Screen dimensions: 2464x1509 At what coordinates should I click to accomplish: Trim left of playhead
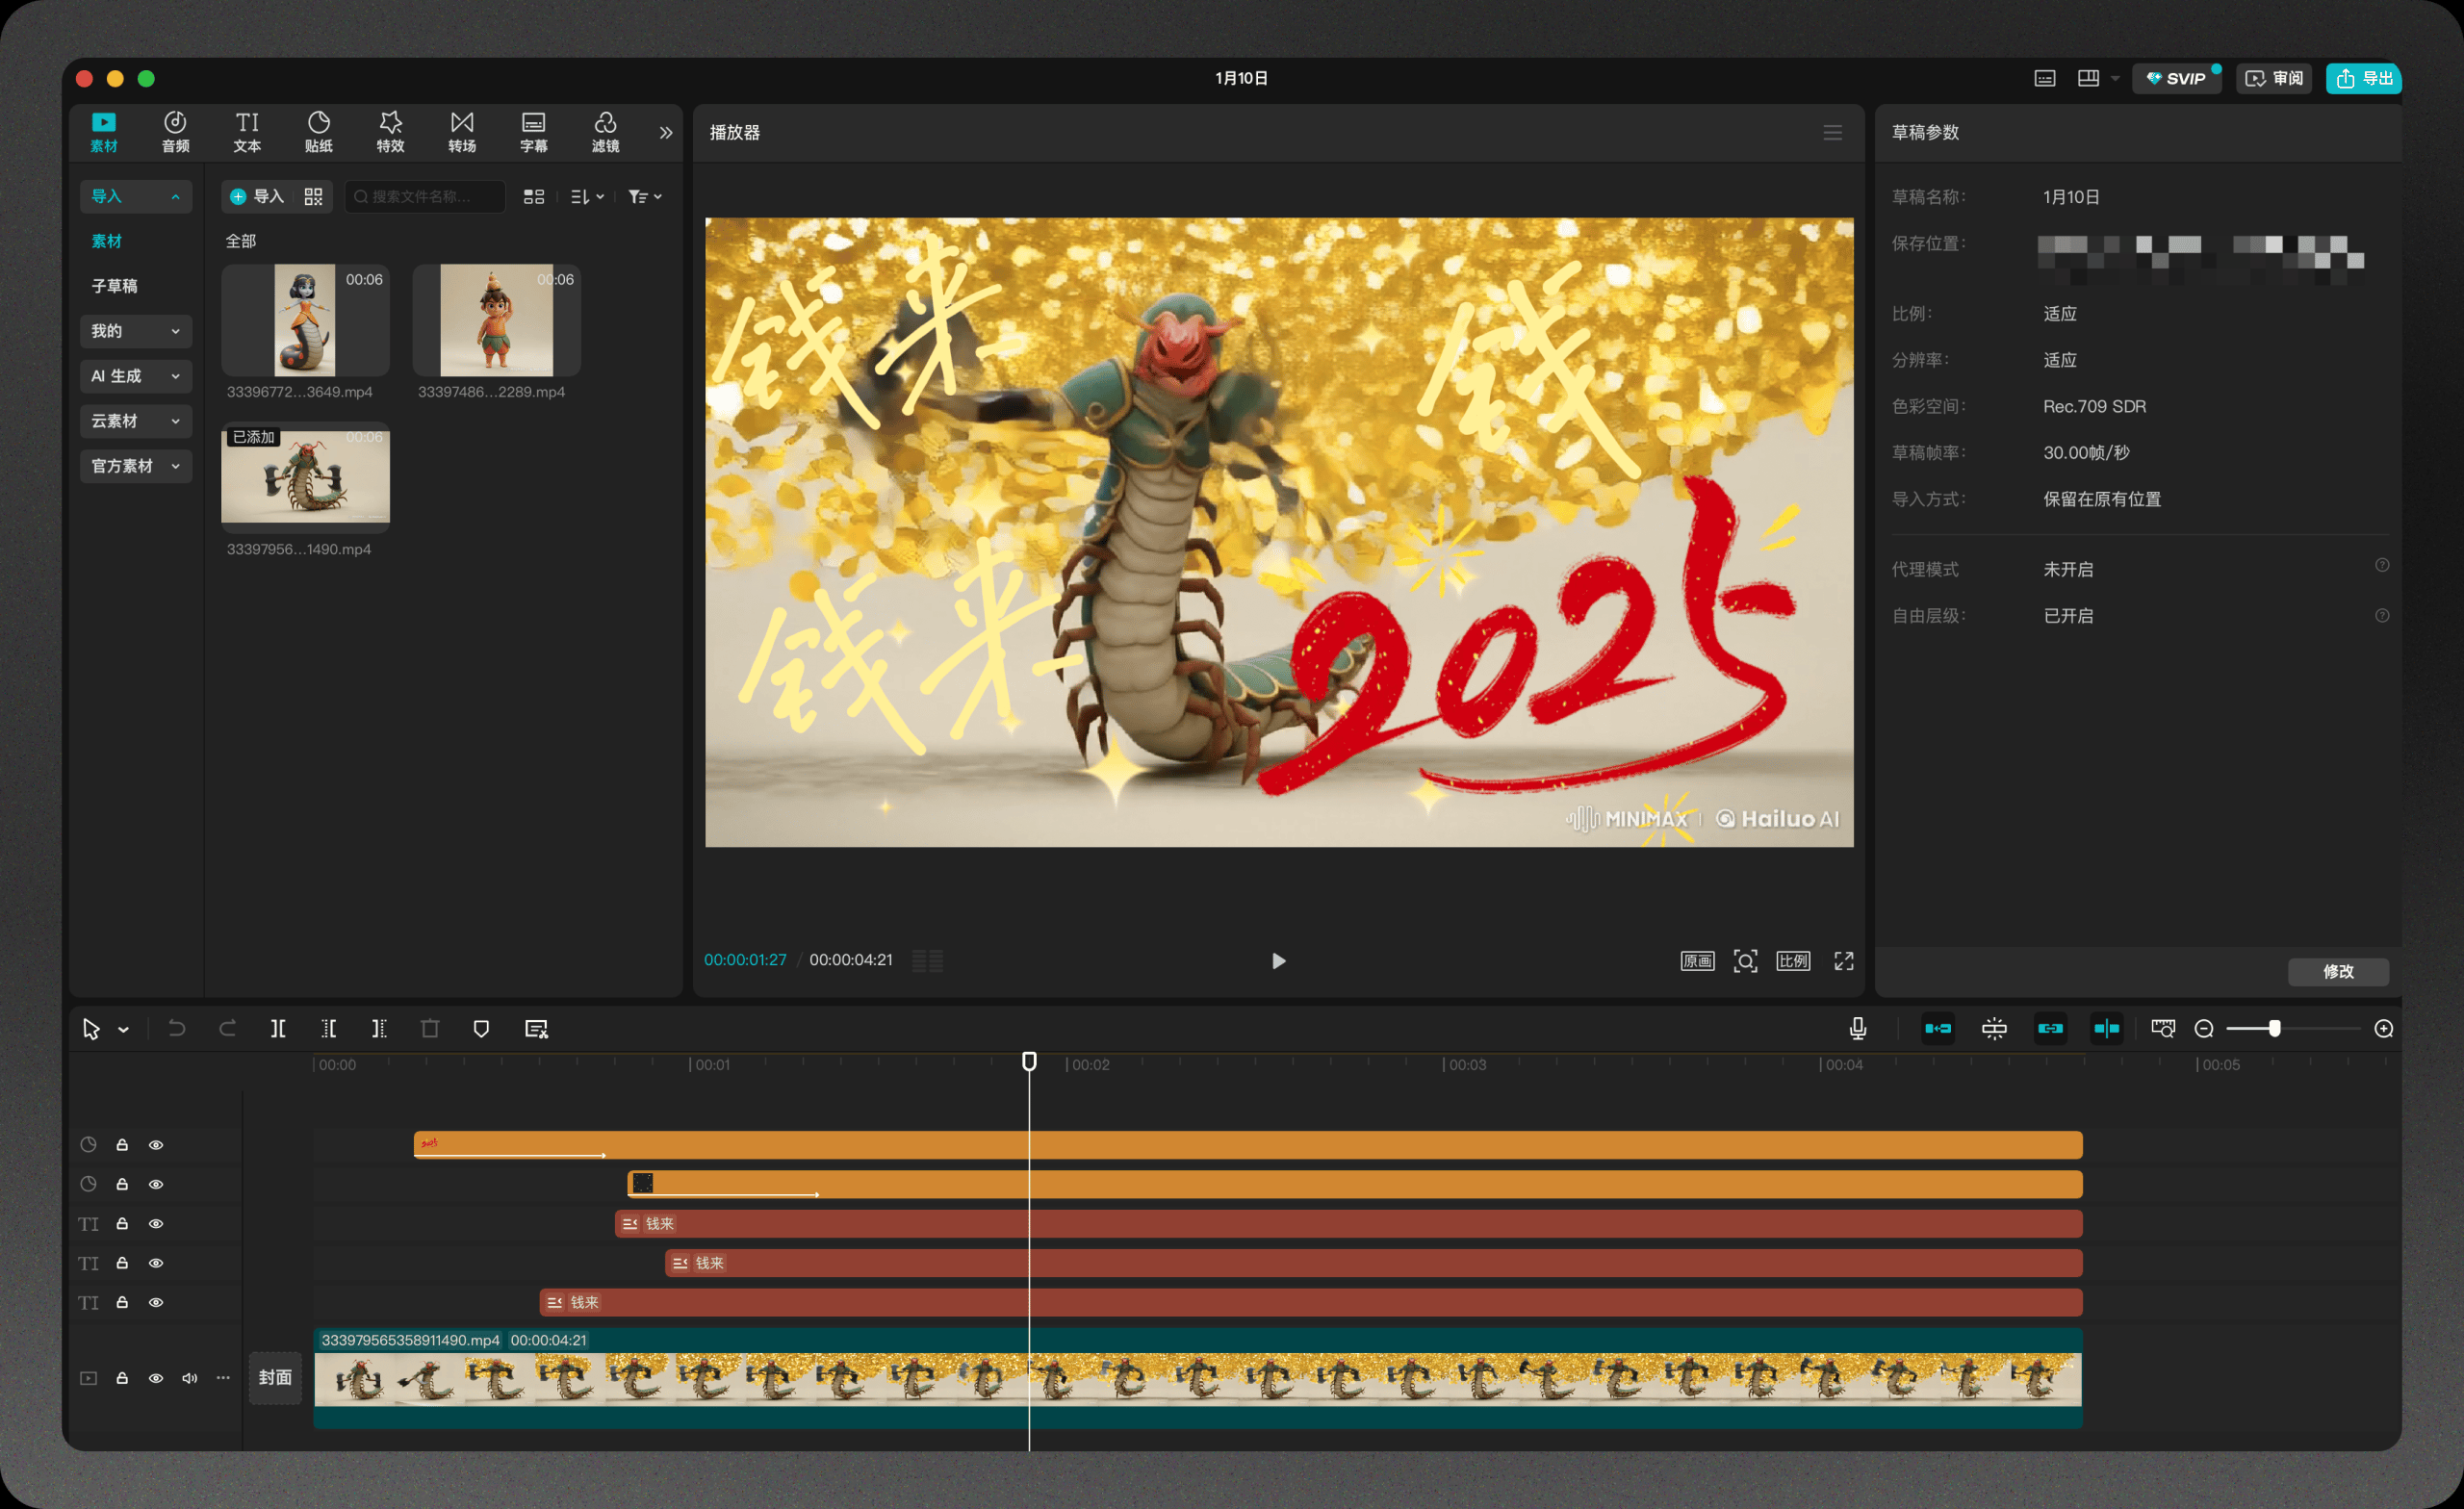click(x=329, y=1028)
